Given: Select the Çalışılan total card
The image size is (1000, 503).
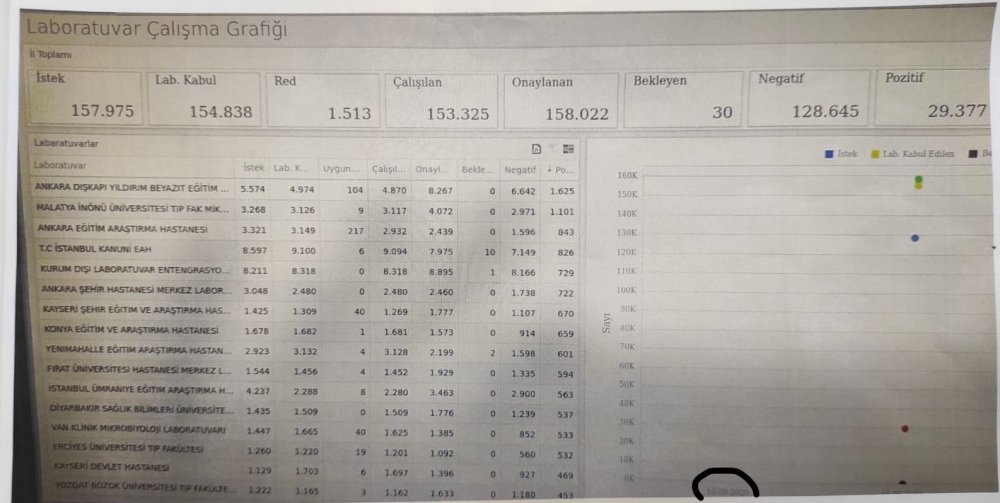Looking at the screenshot, I should 441,101.
